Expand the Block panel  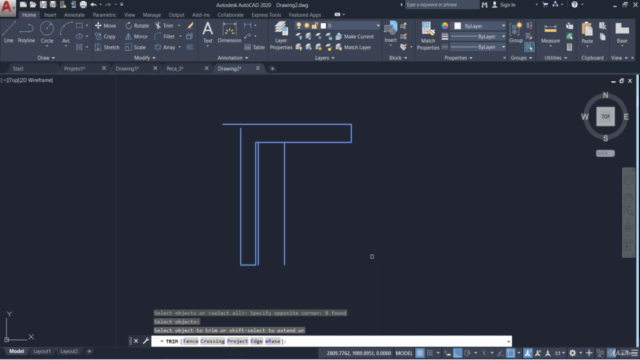[x=398, y=58]
